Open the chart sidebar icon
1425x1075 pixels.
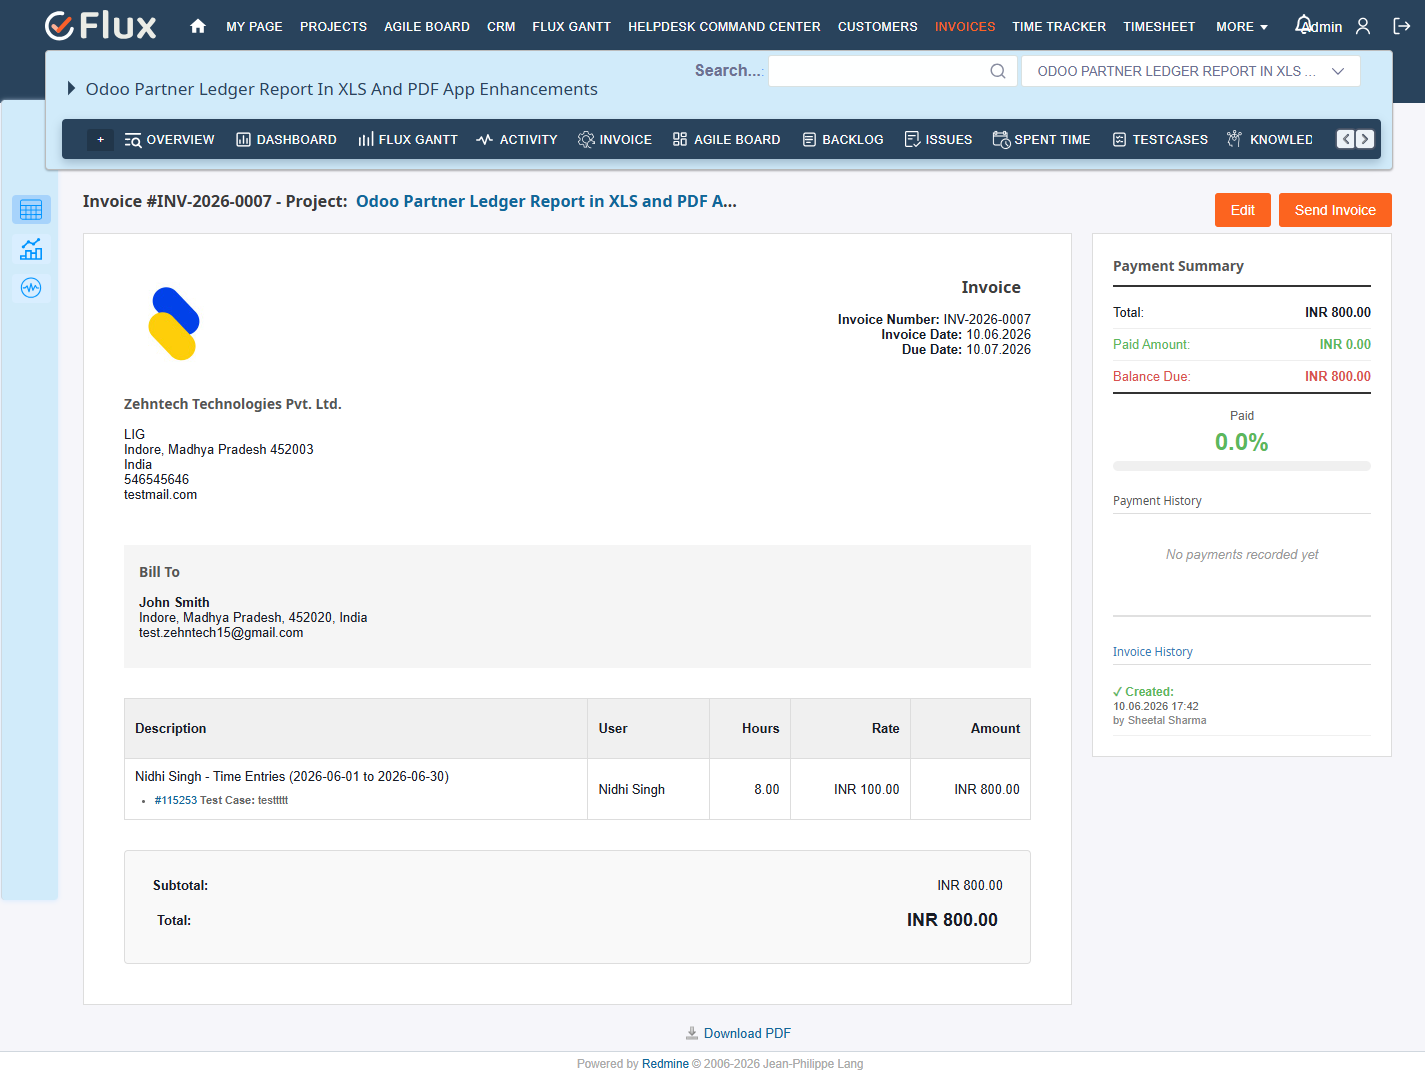click(x=31, y=249)
